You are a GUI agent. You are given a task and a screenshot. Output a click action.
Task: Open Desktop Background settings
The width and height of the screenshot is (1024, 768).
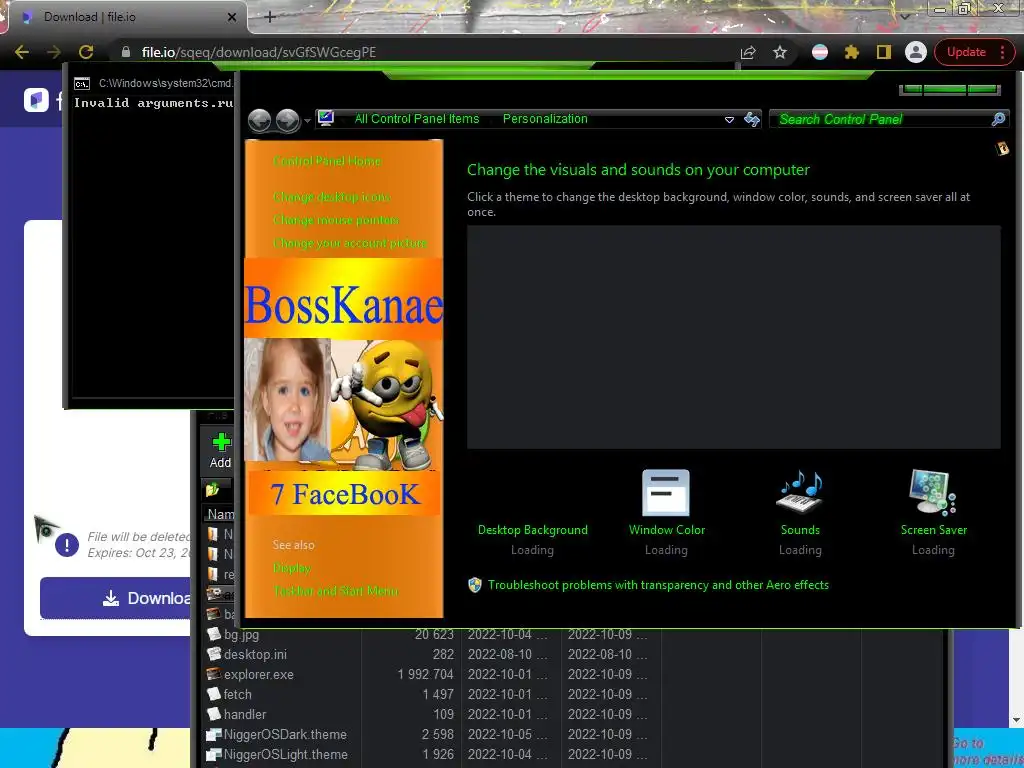coord(532,530)
